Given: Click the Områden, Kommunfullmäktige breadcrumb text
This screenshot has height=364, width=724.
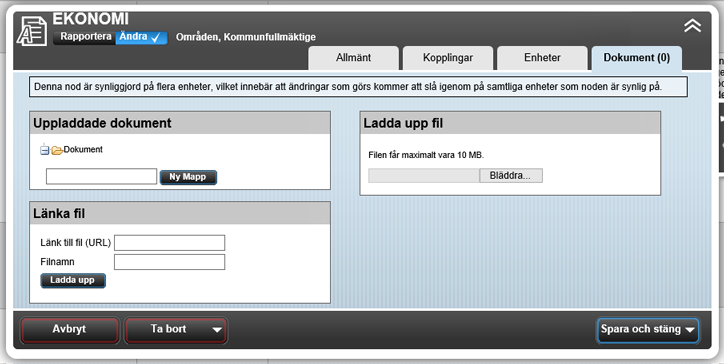Looking at the screenshot, I should coord(246,37).
